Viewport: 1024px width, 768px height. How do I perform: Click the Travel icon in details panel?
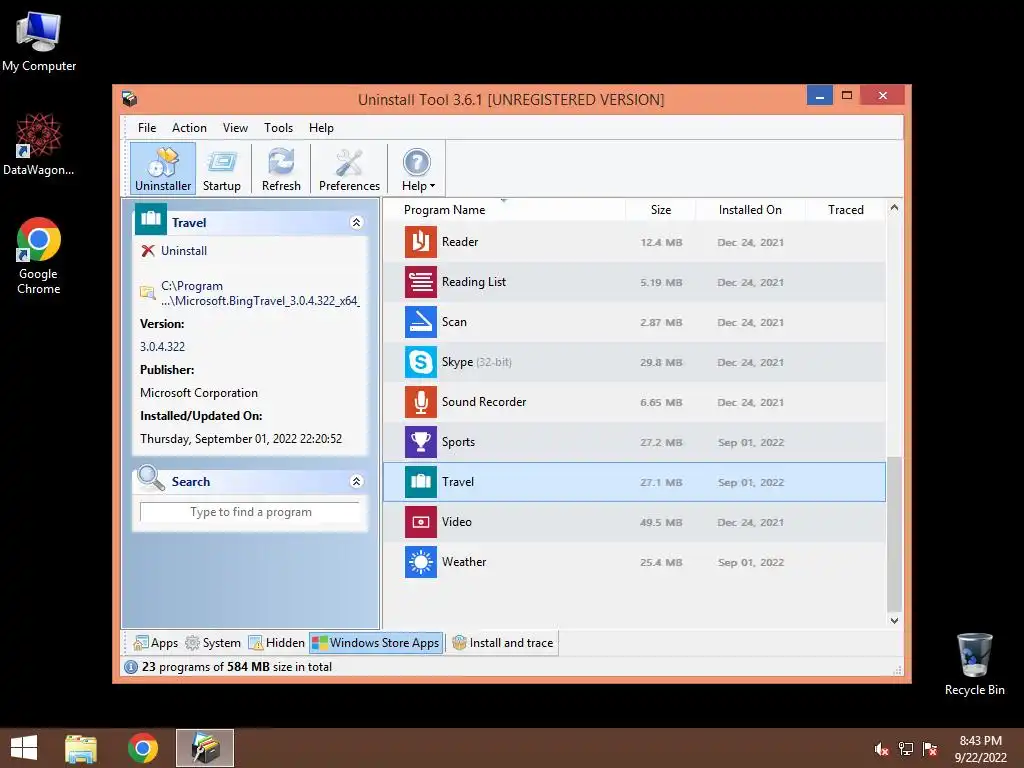point(151,219)
